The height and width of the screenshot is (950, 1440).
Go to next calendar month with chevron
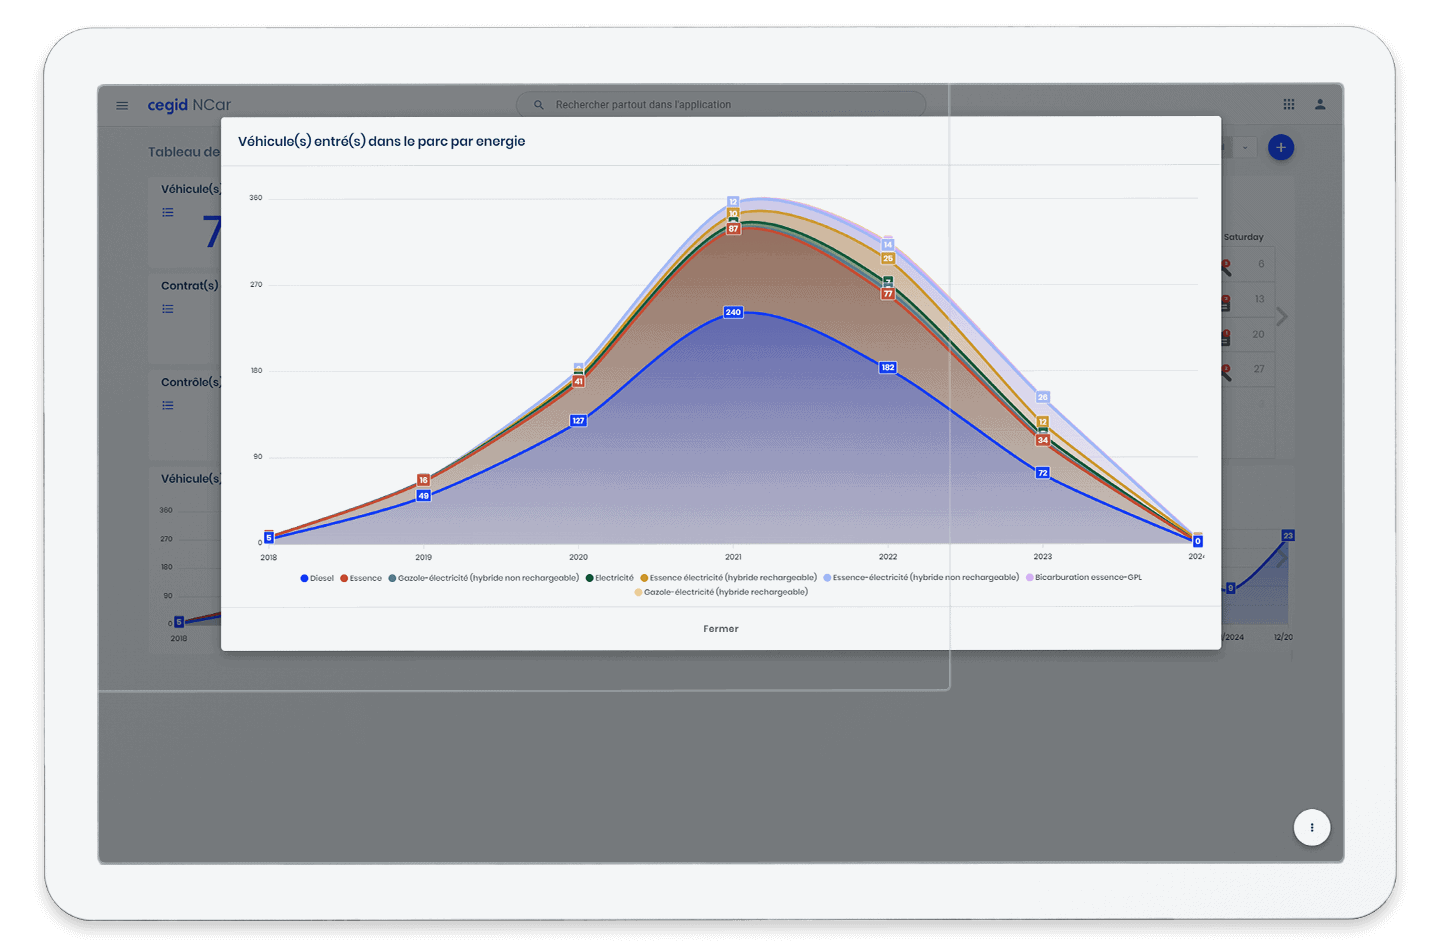coord(1282,317)
